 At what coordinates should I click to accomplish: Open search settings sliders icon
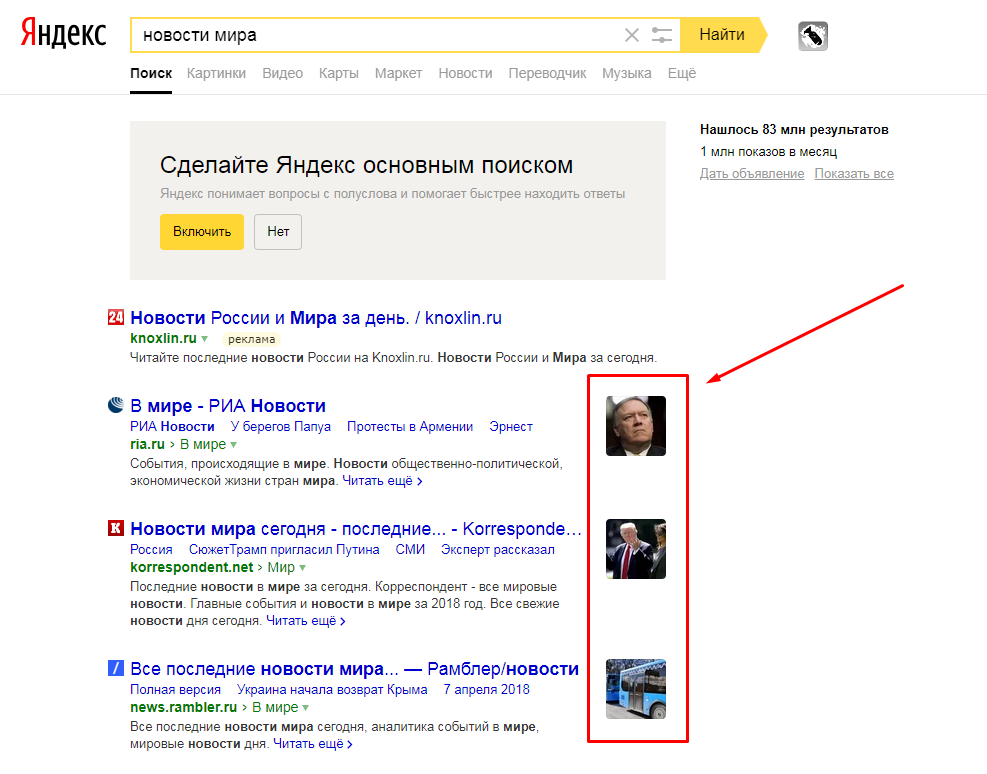(661, 35)
